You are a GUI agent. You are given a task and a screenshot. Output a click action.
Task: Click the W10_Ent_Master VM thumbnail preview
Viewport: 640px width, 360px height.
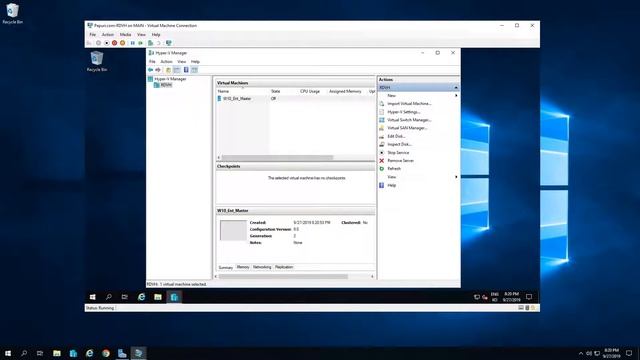tap(233, 231)
